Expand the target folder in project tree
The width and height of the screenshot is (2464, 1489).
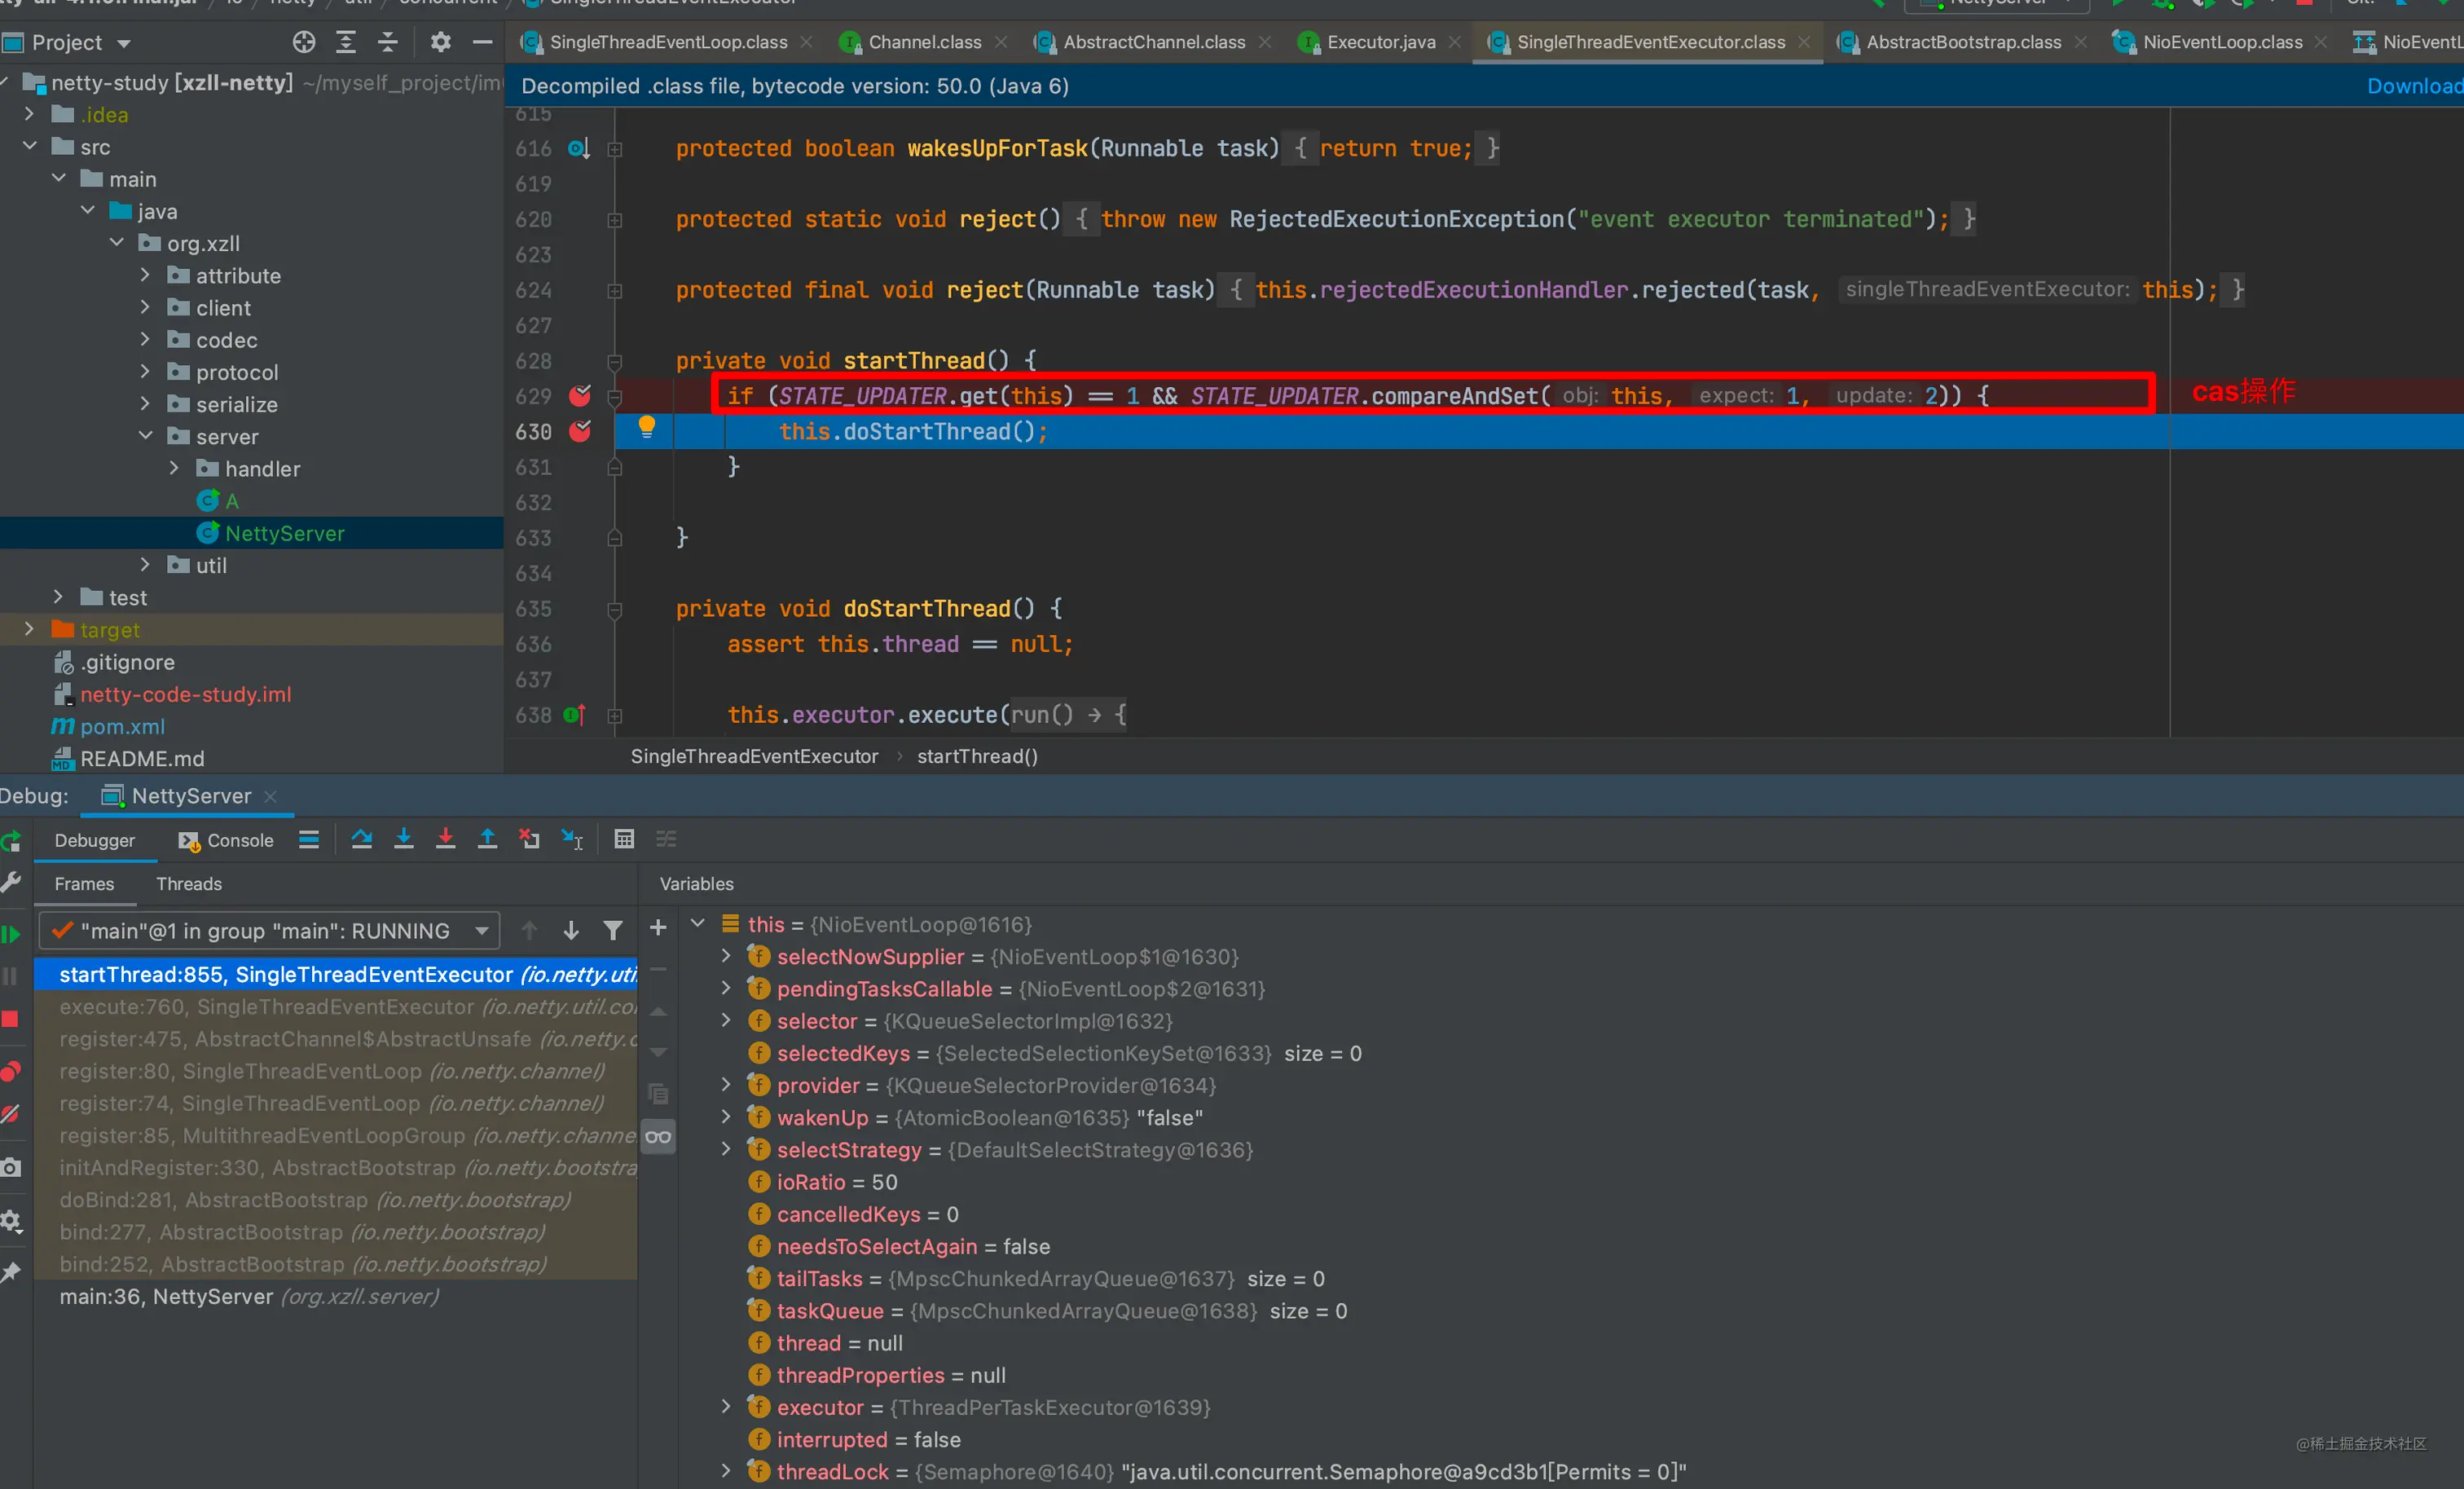[x=29, y=629]
